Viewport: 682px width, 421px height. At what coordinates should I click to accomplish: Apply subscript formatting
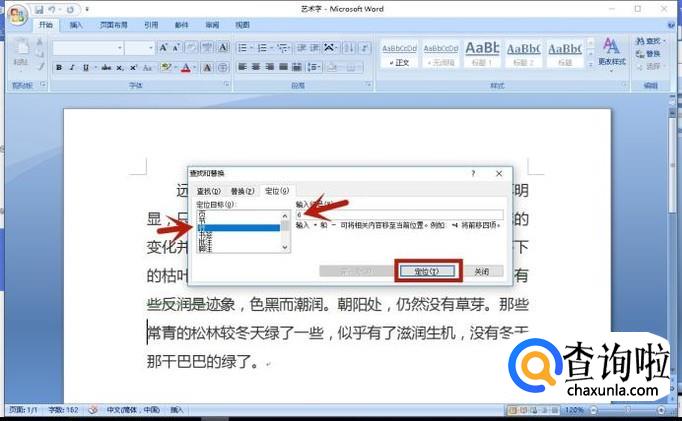coord(120,67)
